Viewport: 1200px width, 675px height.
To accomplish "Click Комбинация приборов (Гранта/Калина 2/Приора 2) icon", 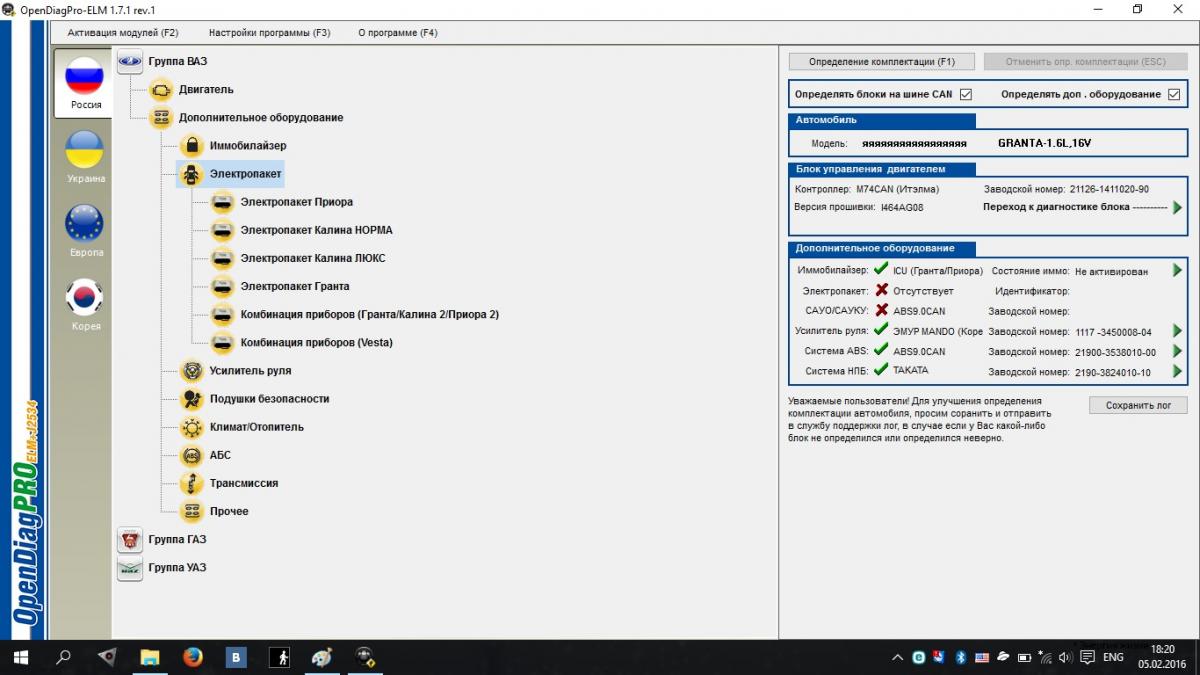I will tap(223, 314).
